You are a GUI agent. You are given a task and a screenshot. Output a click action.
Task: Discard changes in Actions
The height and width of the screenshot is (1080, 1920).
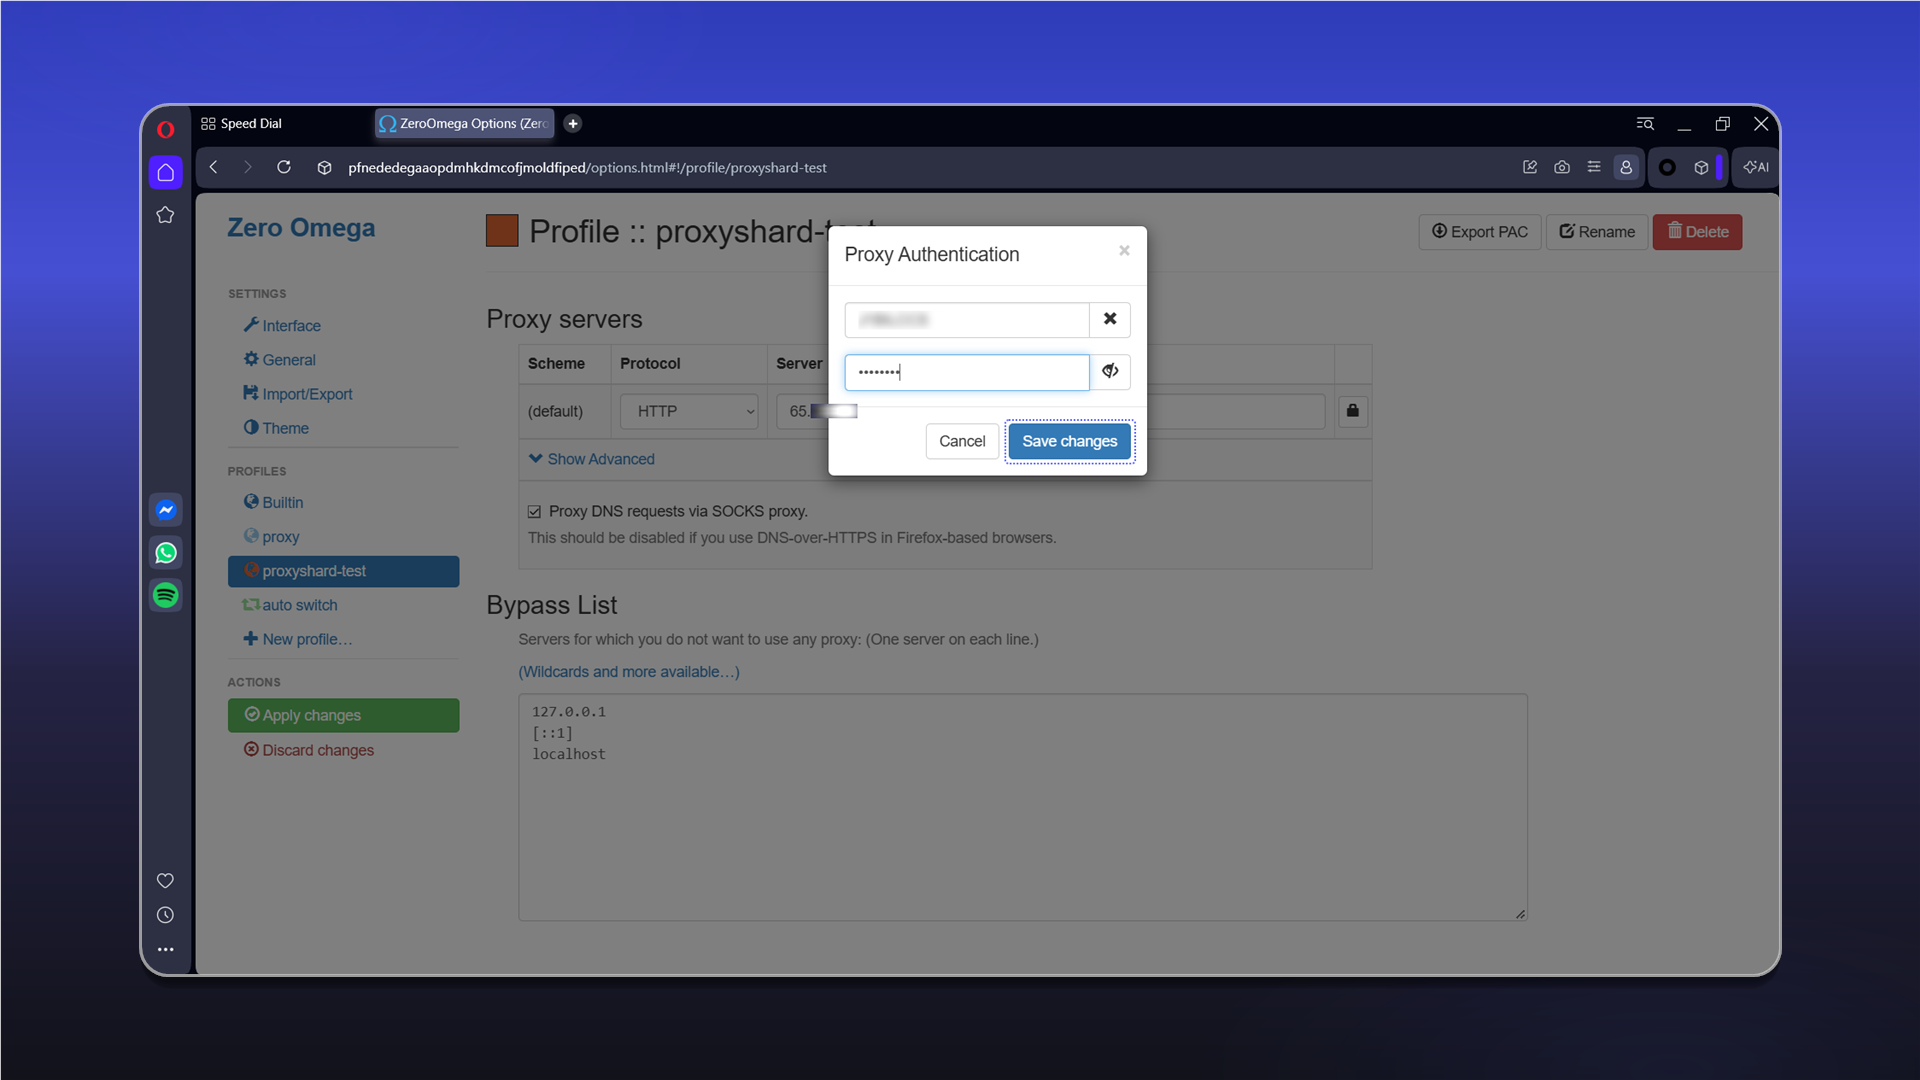coord(309,750)
